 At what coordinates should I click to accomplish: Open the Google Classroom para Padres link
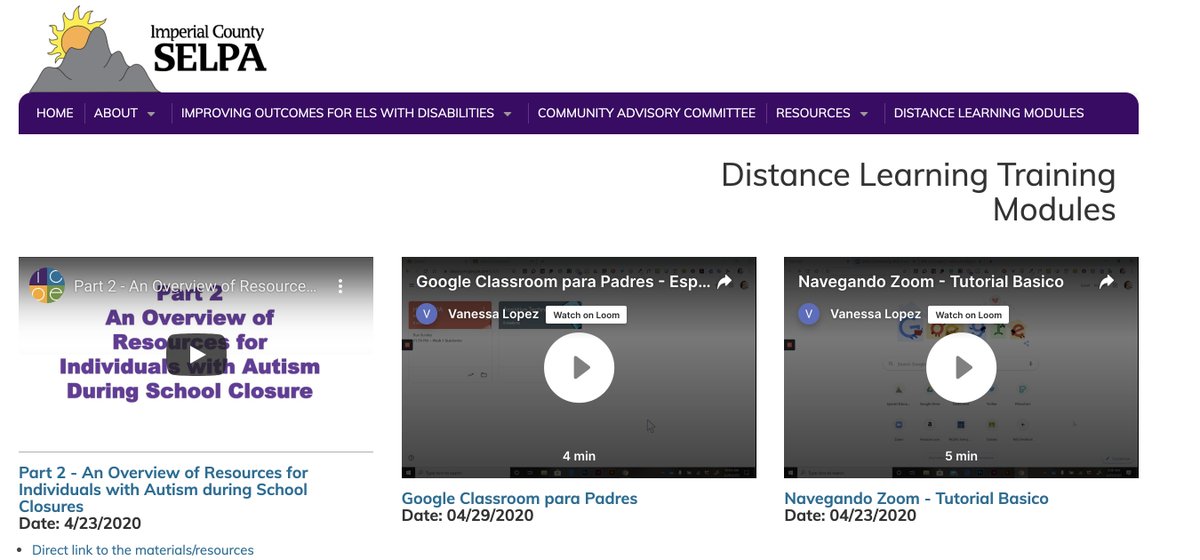click(x=519, y=498)
